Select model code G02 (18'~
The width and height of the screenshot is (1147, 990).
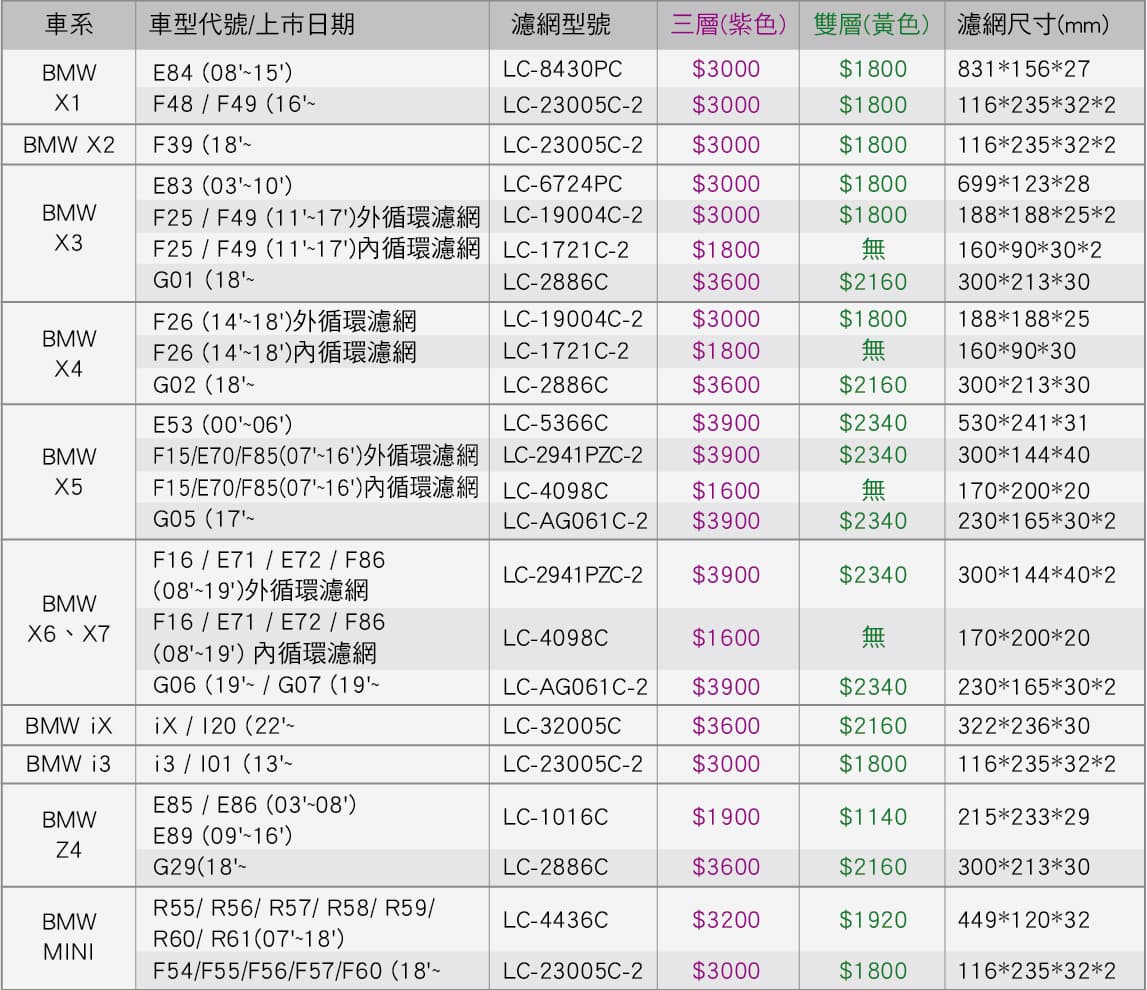203,385
